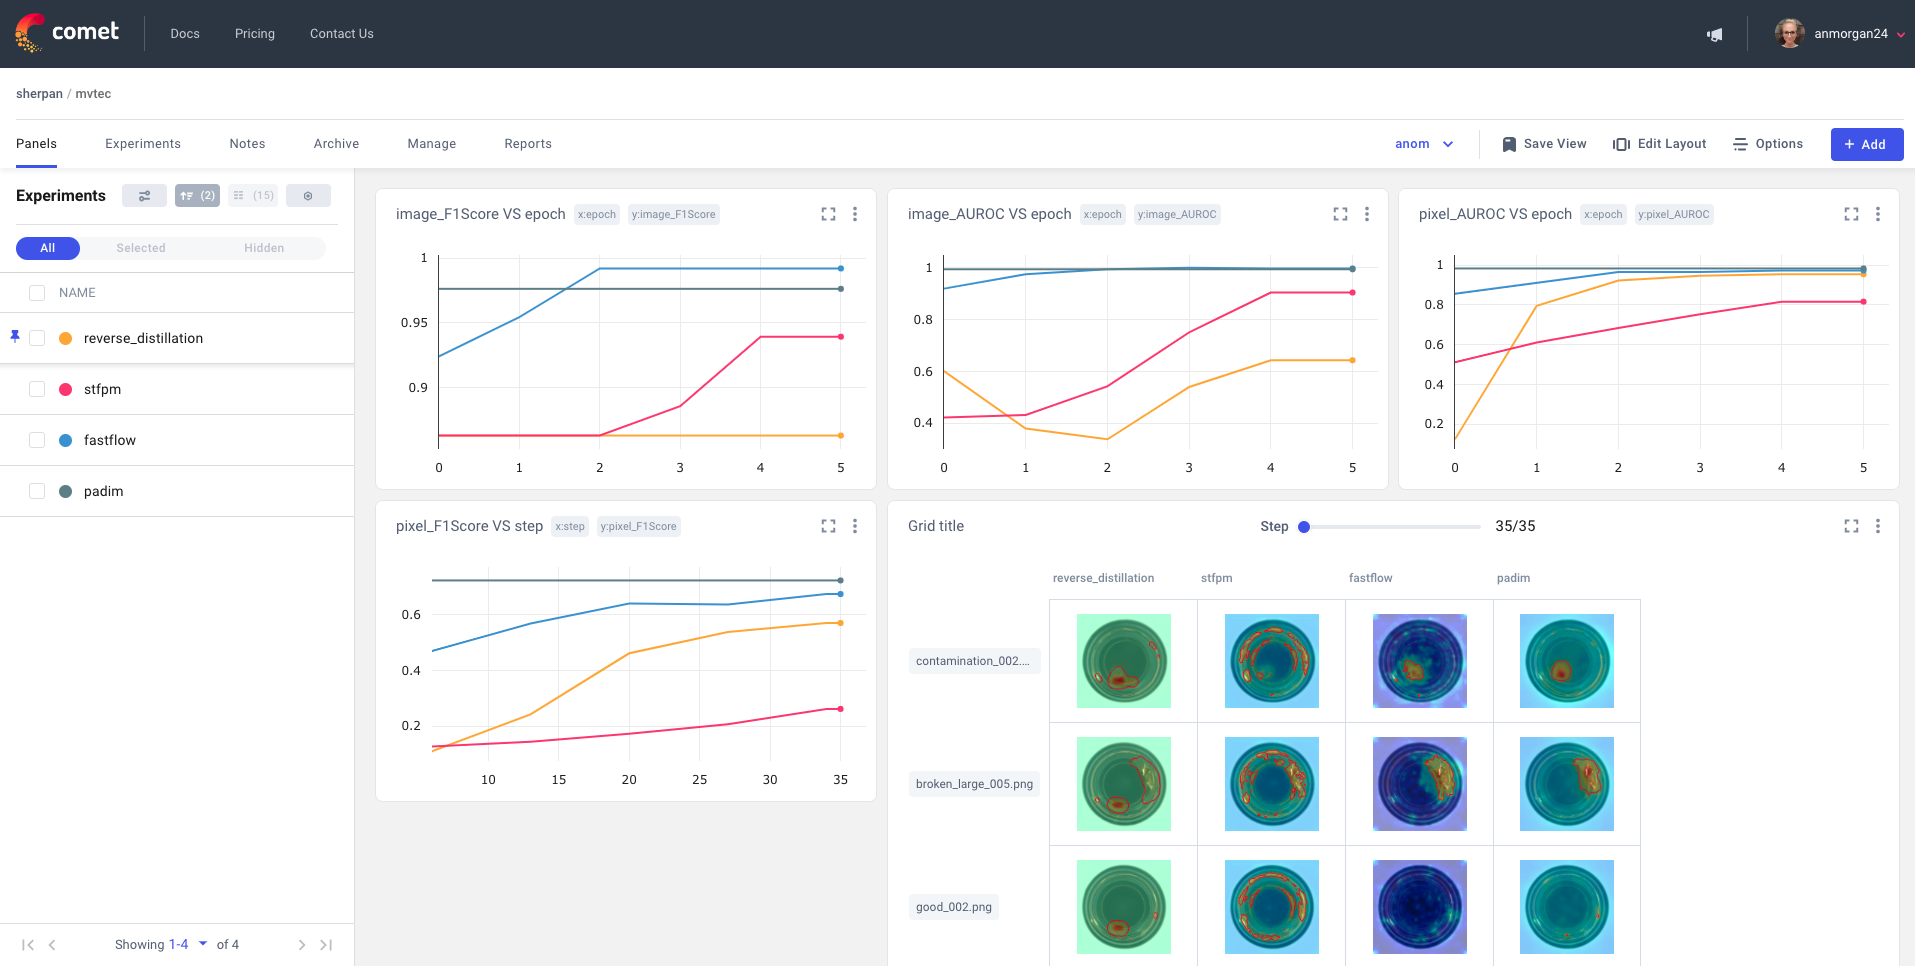Image resolution: width=1915 pixels, height=966 pixels.
Task: Click Save View
Action: (1544, 144)
